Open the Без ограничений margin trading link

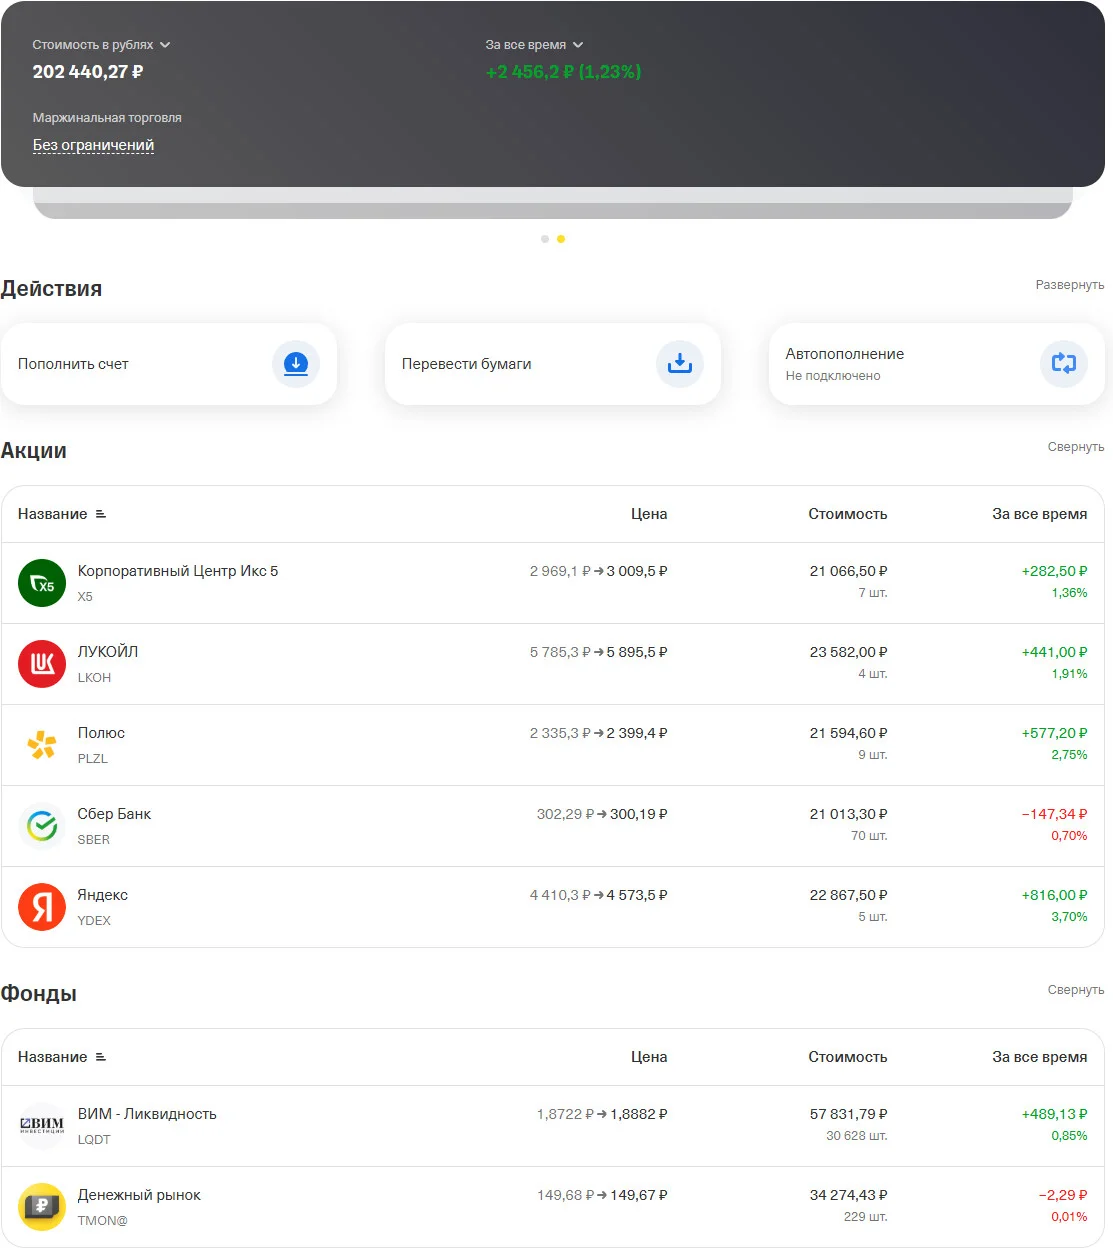(93, 145)
